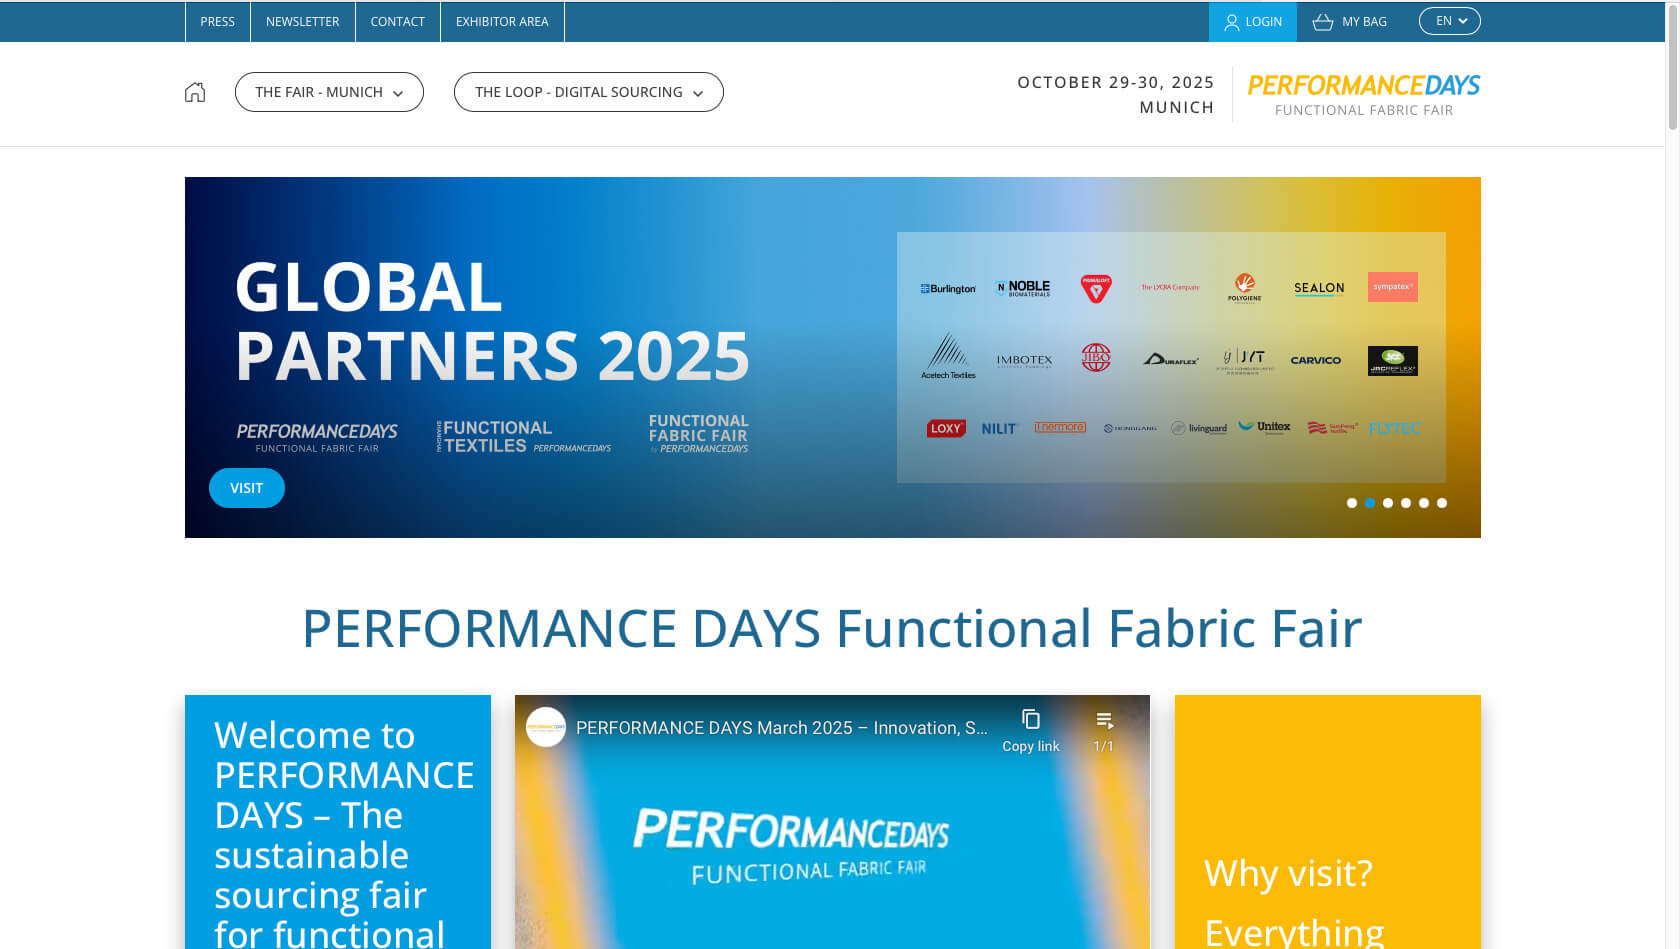Click the Livinguard partner logo
The image size is (1680, 949).
pyautogui.click(x=1199, y=428)
